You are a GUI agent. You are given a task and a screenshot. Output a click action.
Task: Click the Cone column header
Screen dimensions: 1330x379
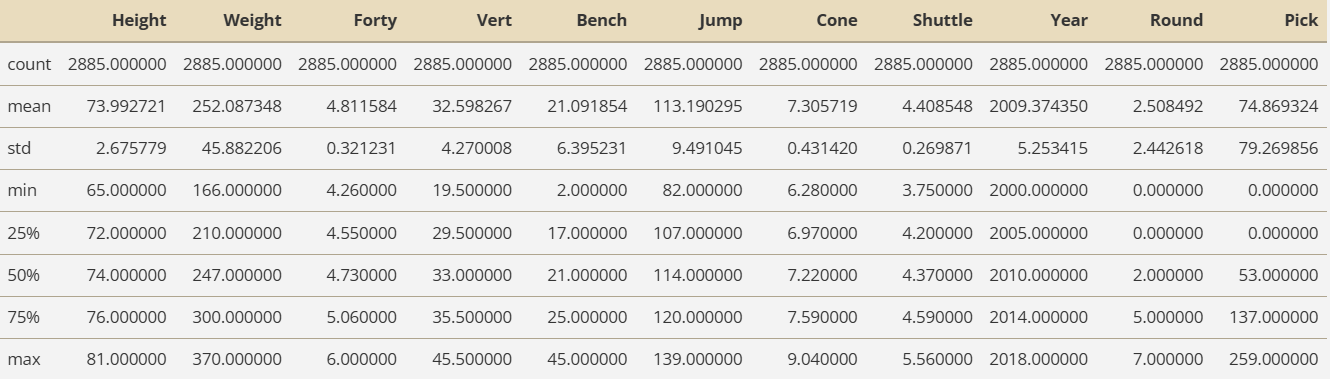click(836, 20)
